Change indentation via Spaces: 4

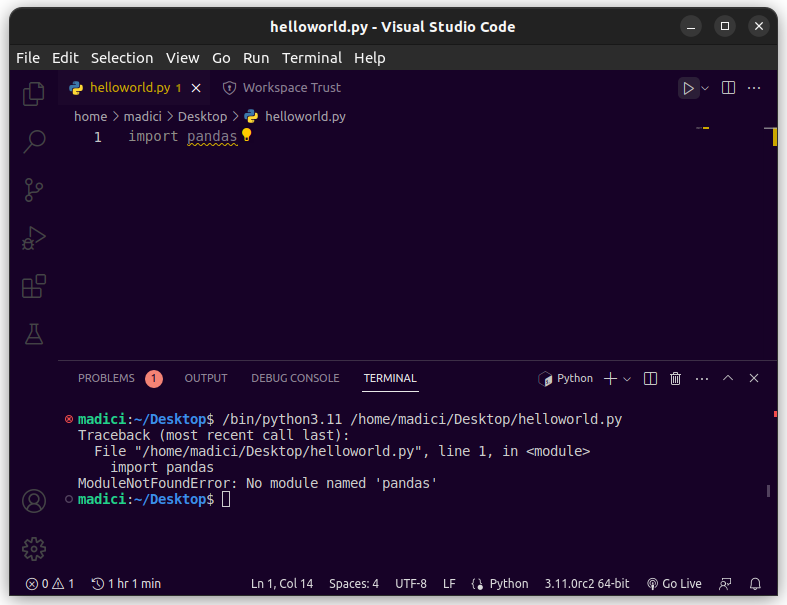point(354,583)
